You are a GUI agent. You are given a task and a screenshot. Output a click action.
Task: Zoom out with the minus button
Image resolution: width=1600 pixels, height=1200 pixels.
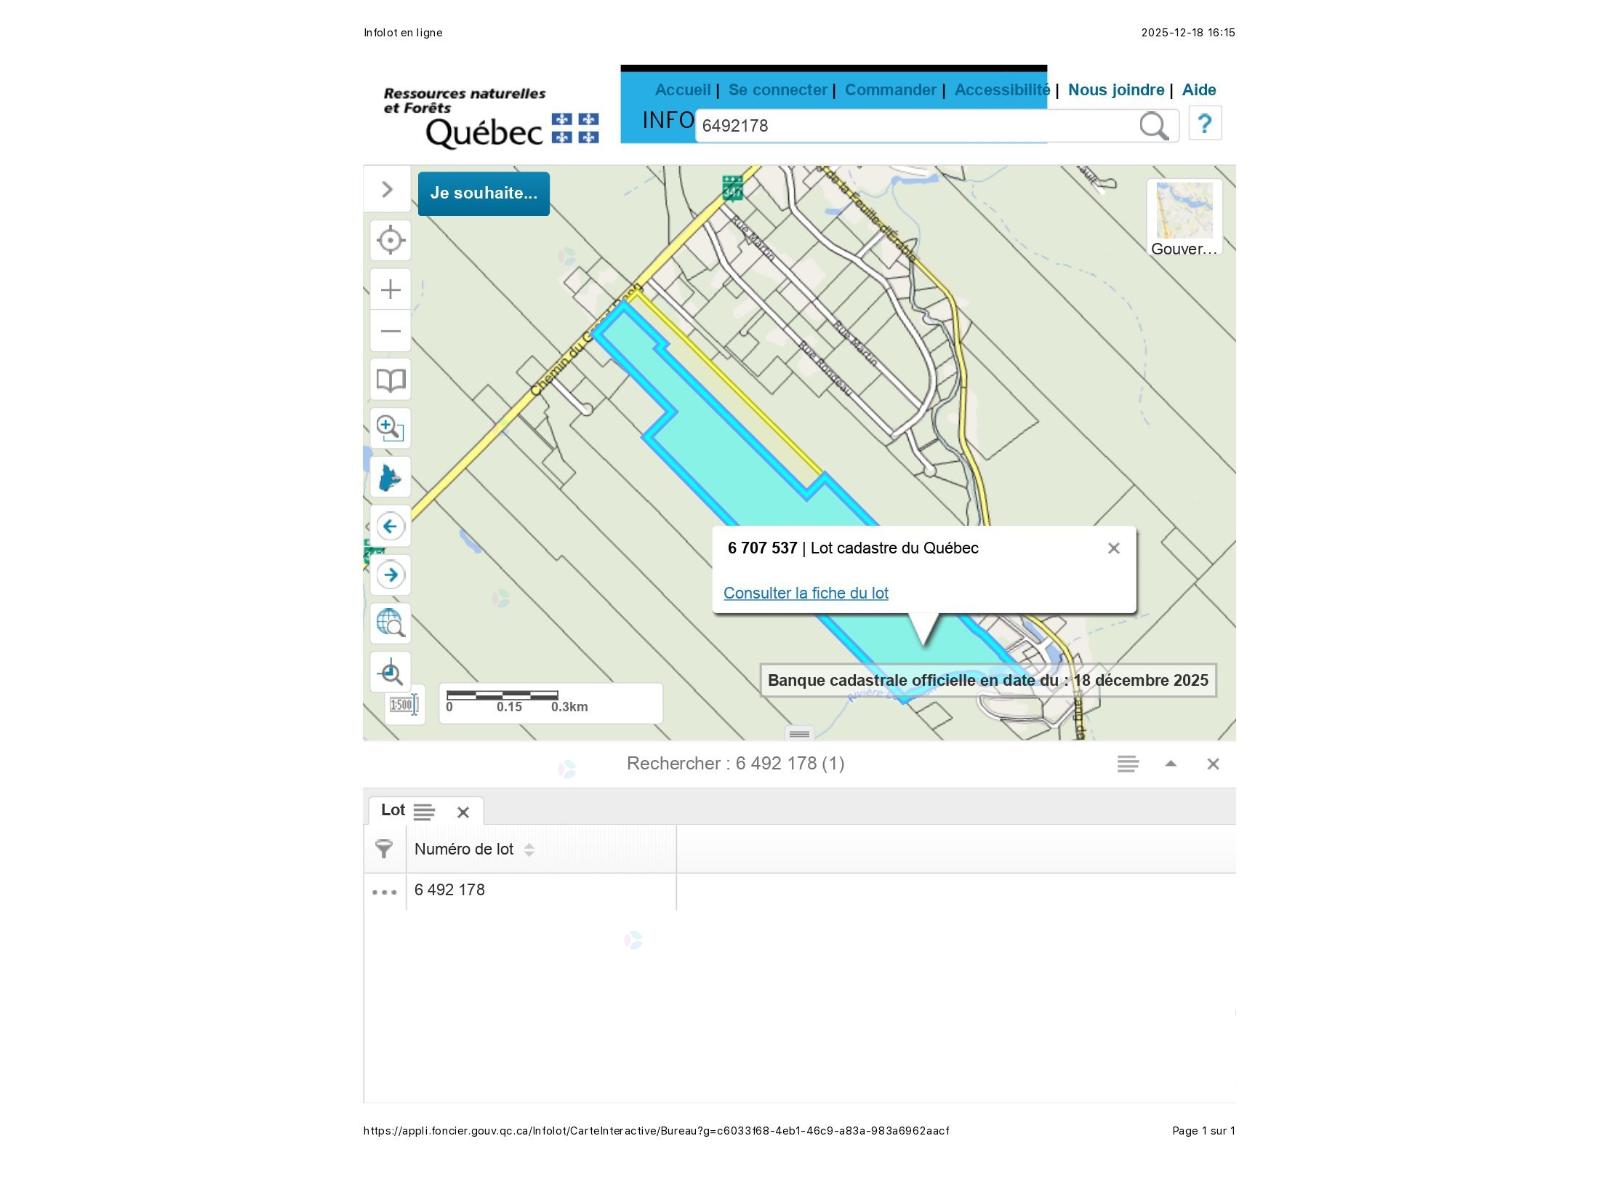(x=390, y=331)
